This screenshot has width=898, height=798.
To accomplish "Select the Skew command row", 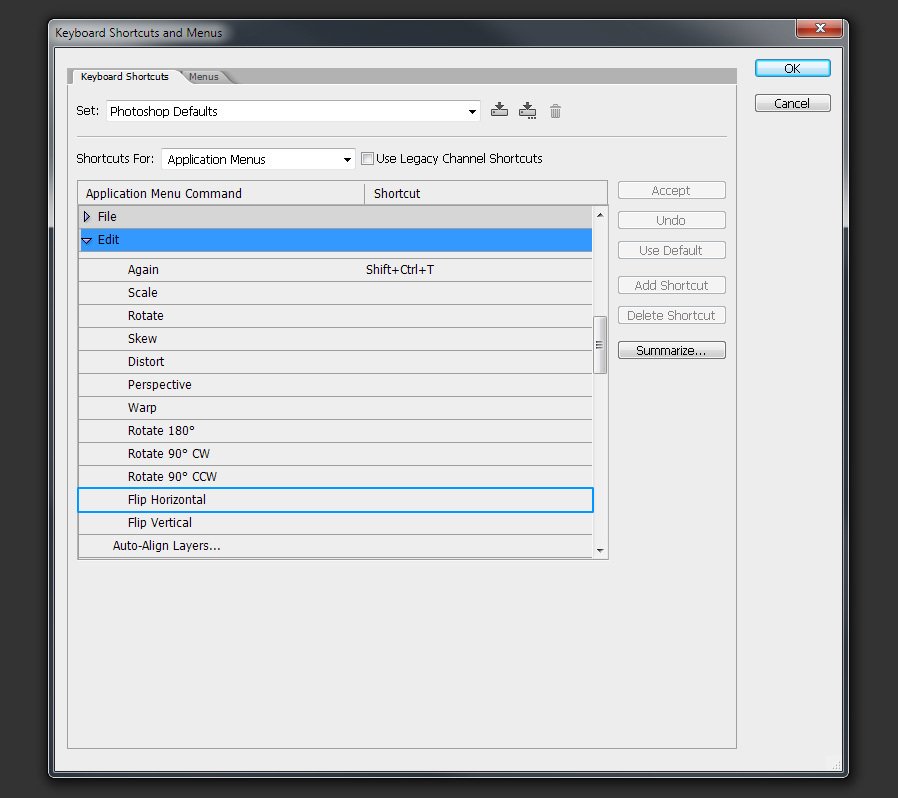I will coord(335,339).
